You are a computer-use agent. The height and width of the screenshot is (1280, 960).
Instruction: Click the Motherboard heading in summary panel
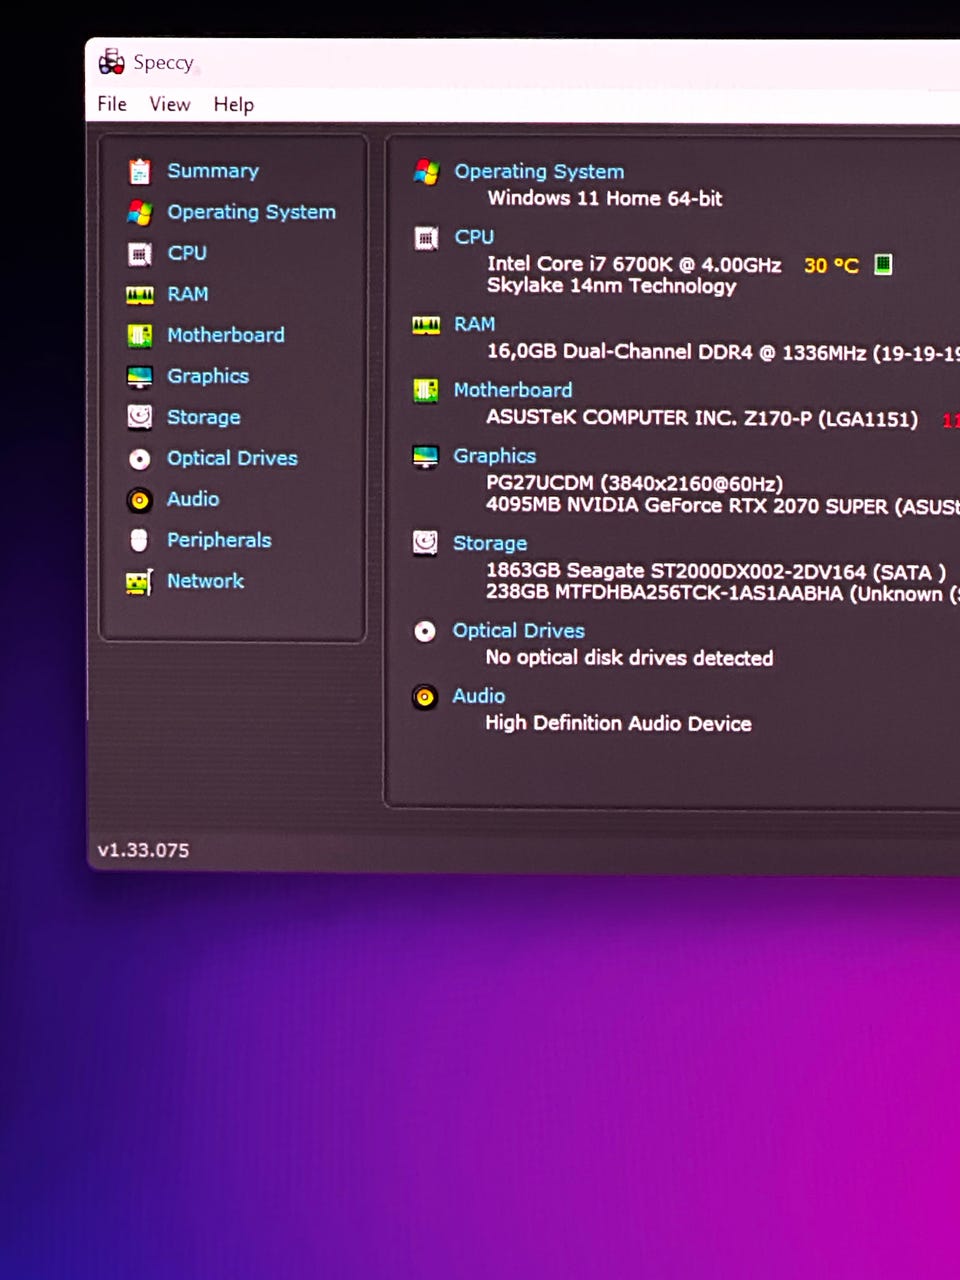513,390
